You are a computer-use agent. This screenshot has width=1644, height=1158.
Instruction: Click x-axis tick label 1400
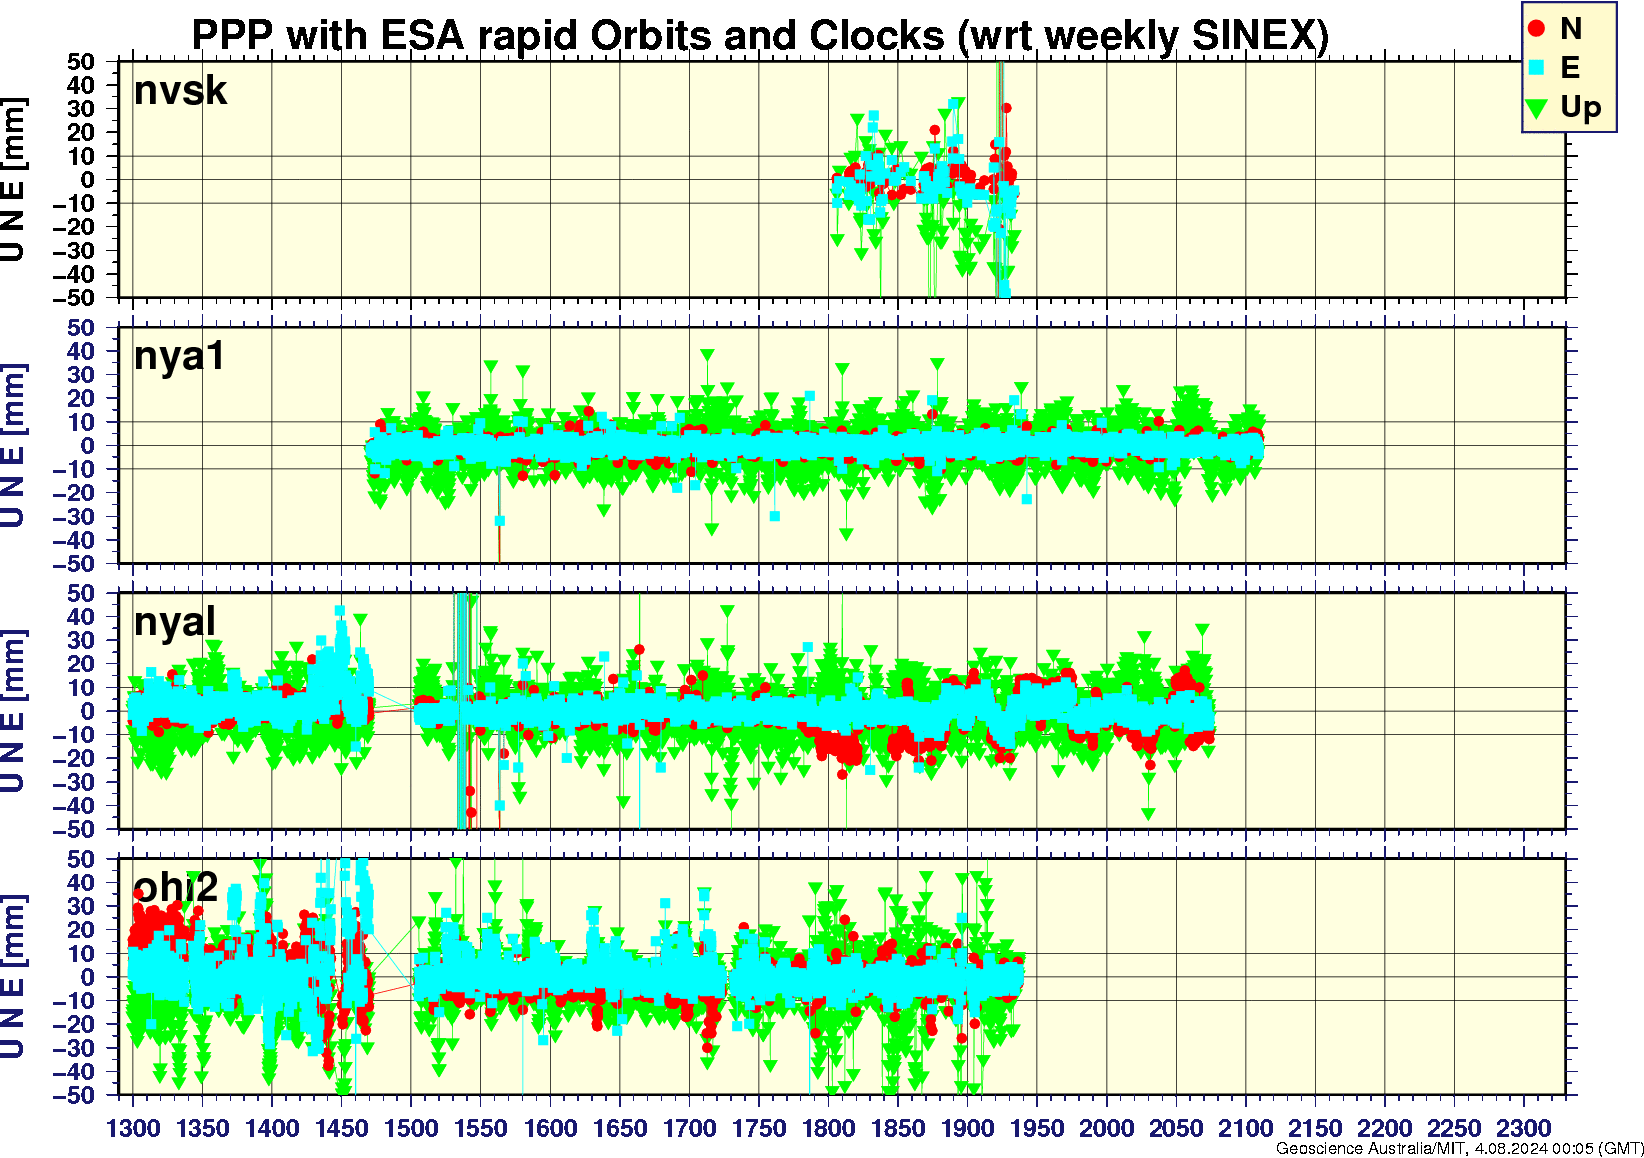(x=272, y=1128)
